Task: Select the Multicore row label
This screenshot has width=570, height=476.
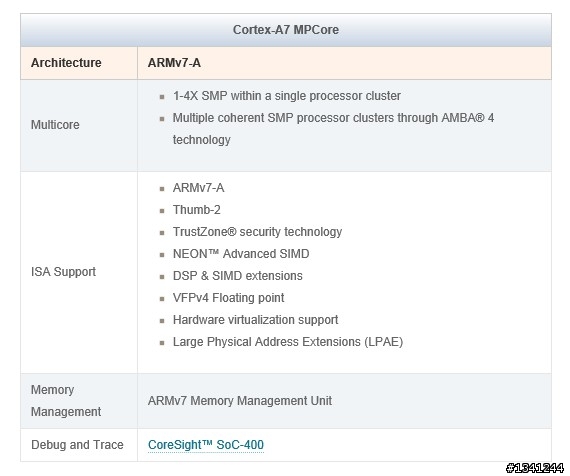Action: (x=55, y=125)
